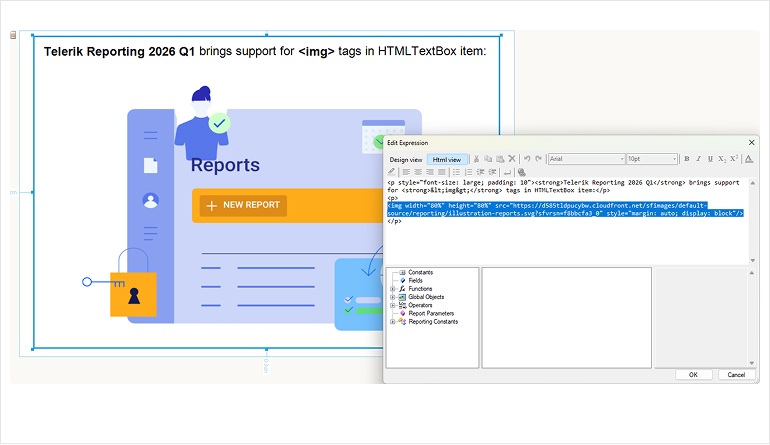Insert a bulleted list
This screenshot has width=770, height=445.
(456, 172)
